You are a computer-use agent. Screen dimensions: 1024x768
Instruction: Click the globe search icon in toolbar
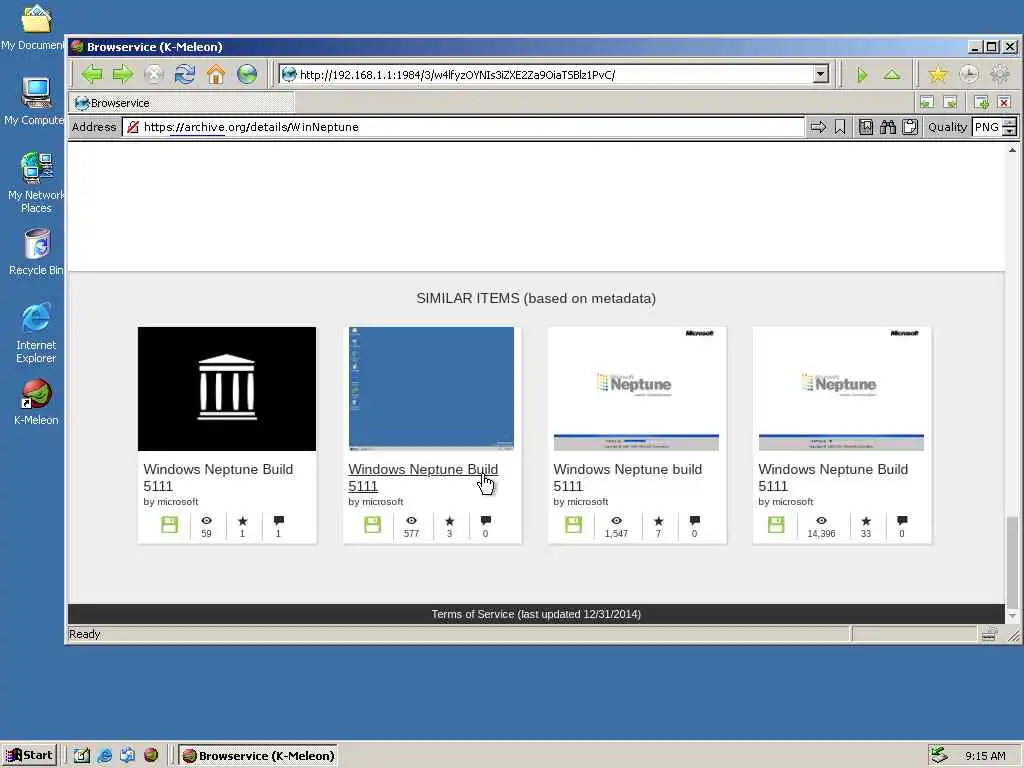coord(247,74)
